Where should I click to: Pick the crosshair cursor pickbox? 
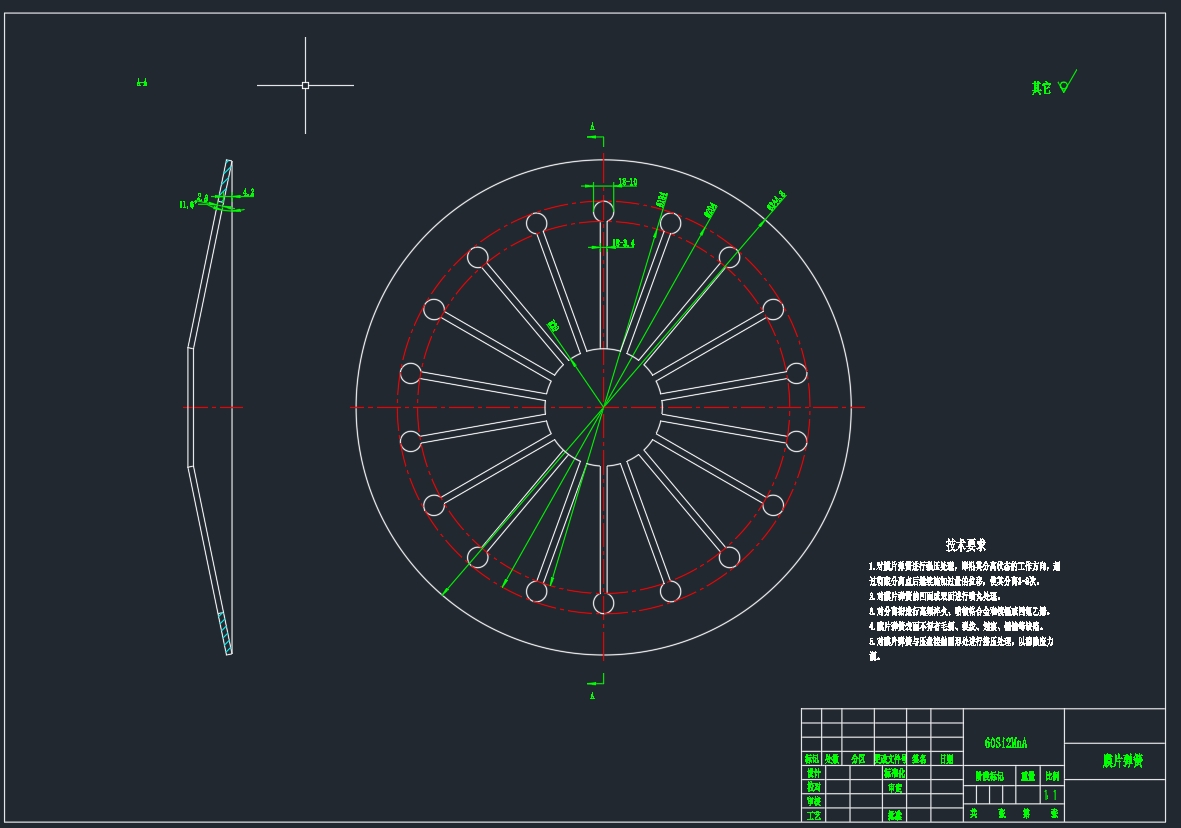(x=305, y=85)
